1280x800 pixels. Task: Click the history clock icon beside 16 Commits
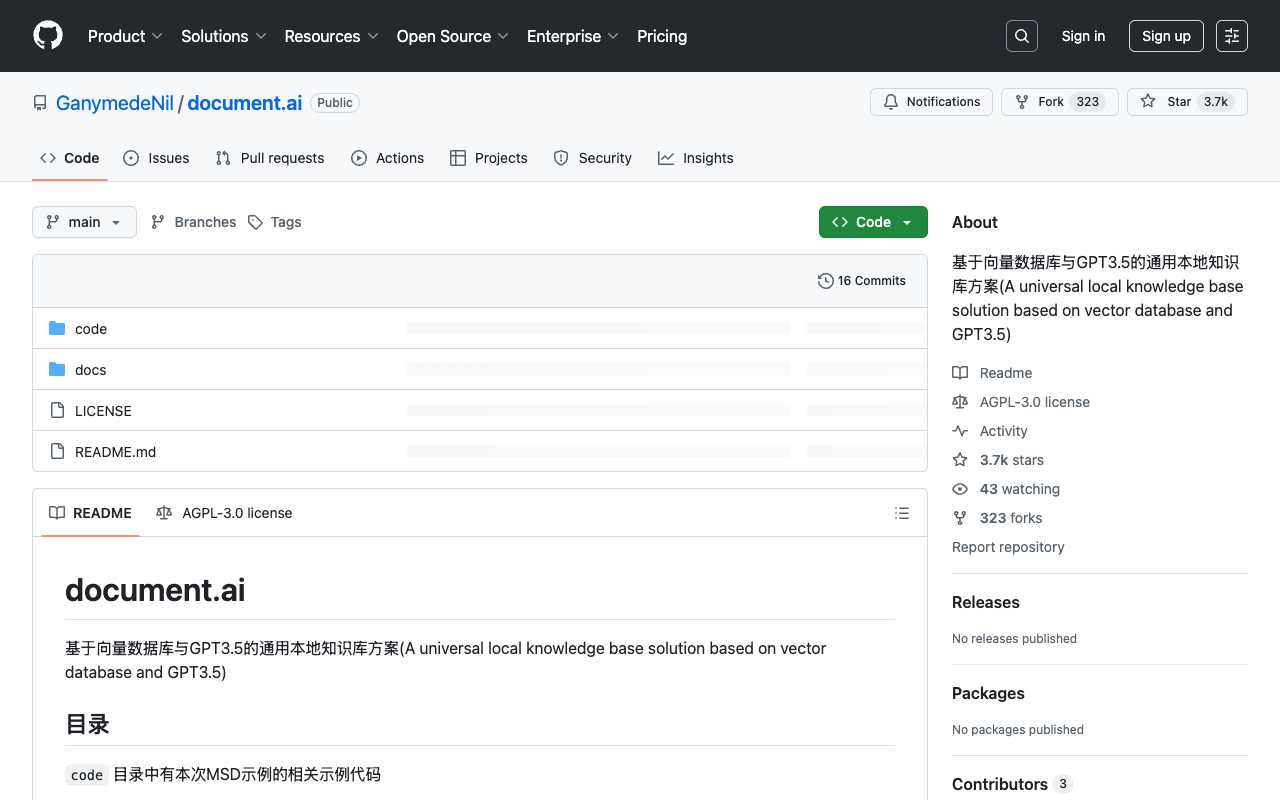[x=825, y=281]
